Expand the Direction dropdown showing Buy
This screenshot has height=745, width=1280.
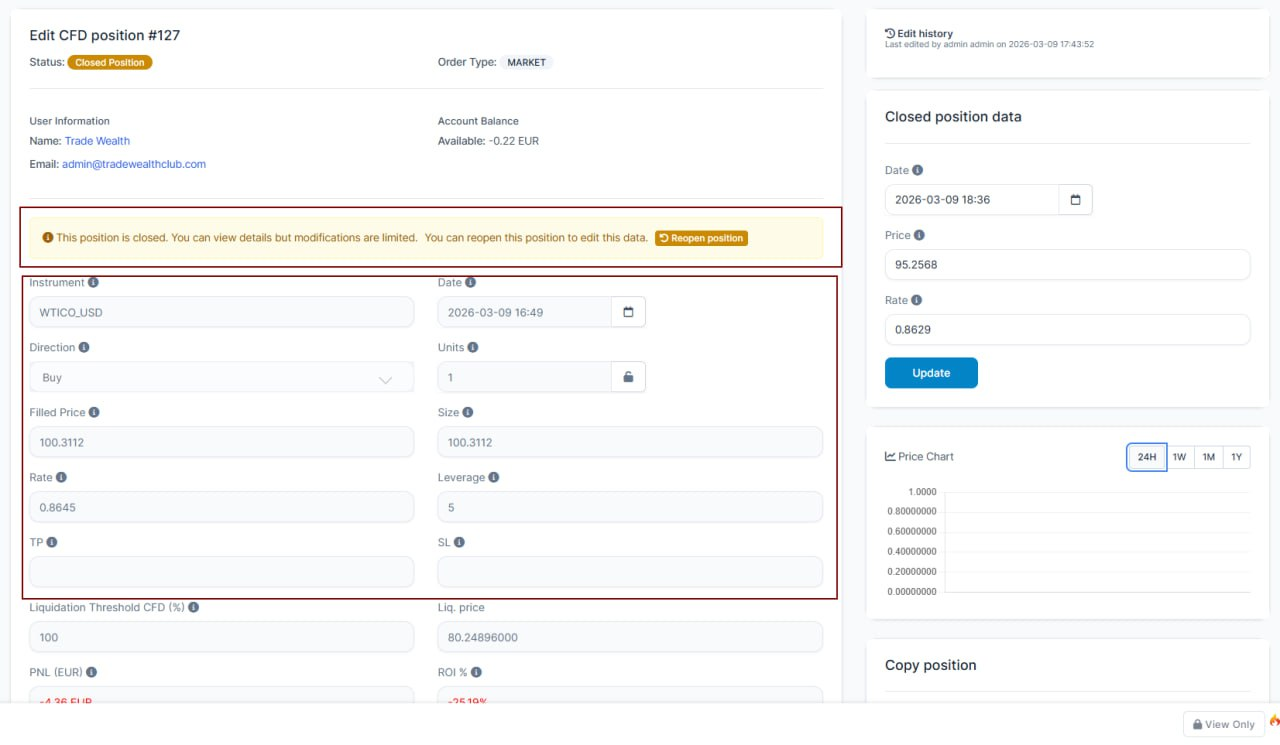[x=221, y=377]
